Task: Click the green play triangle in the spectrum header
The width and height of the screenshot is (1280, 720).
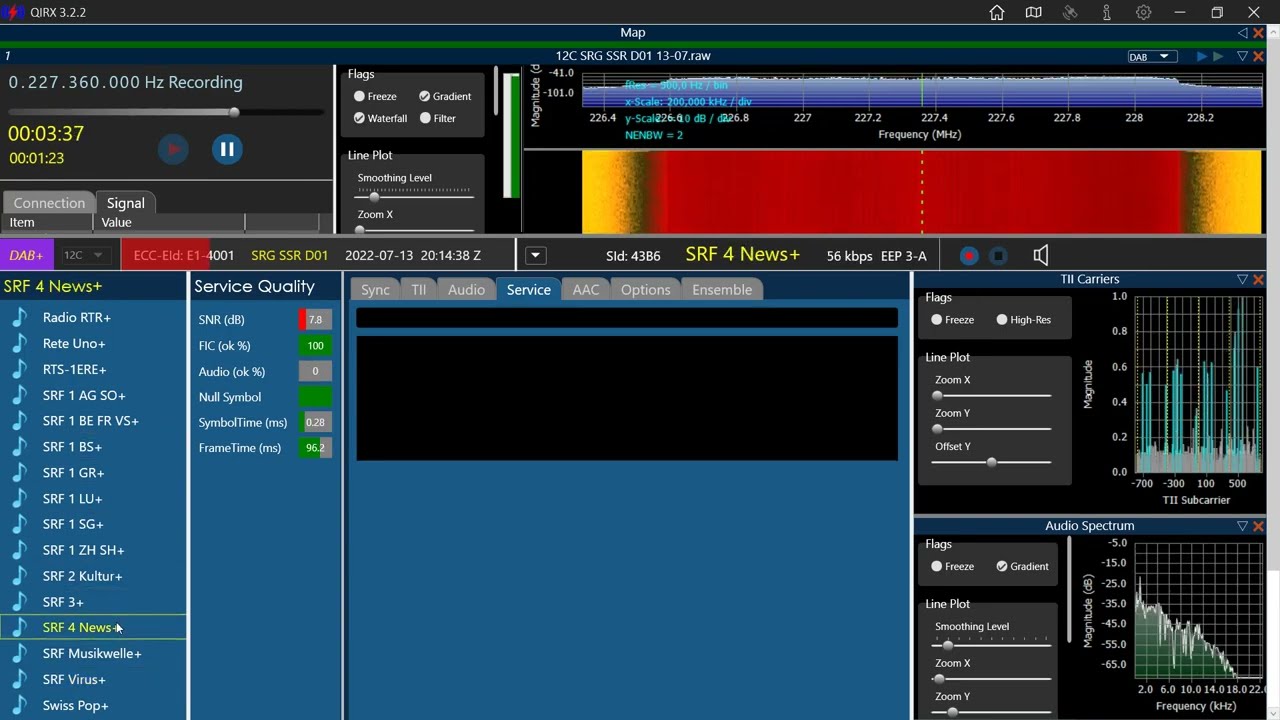Action: pos(1218,56)
